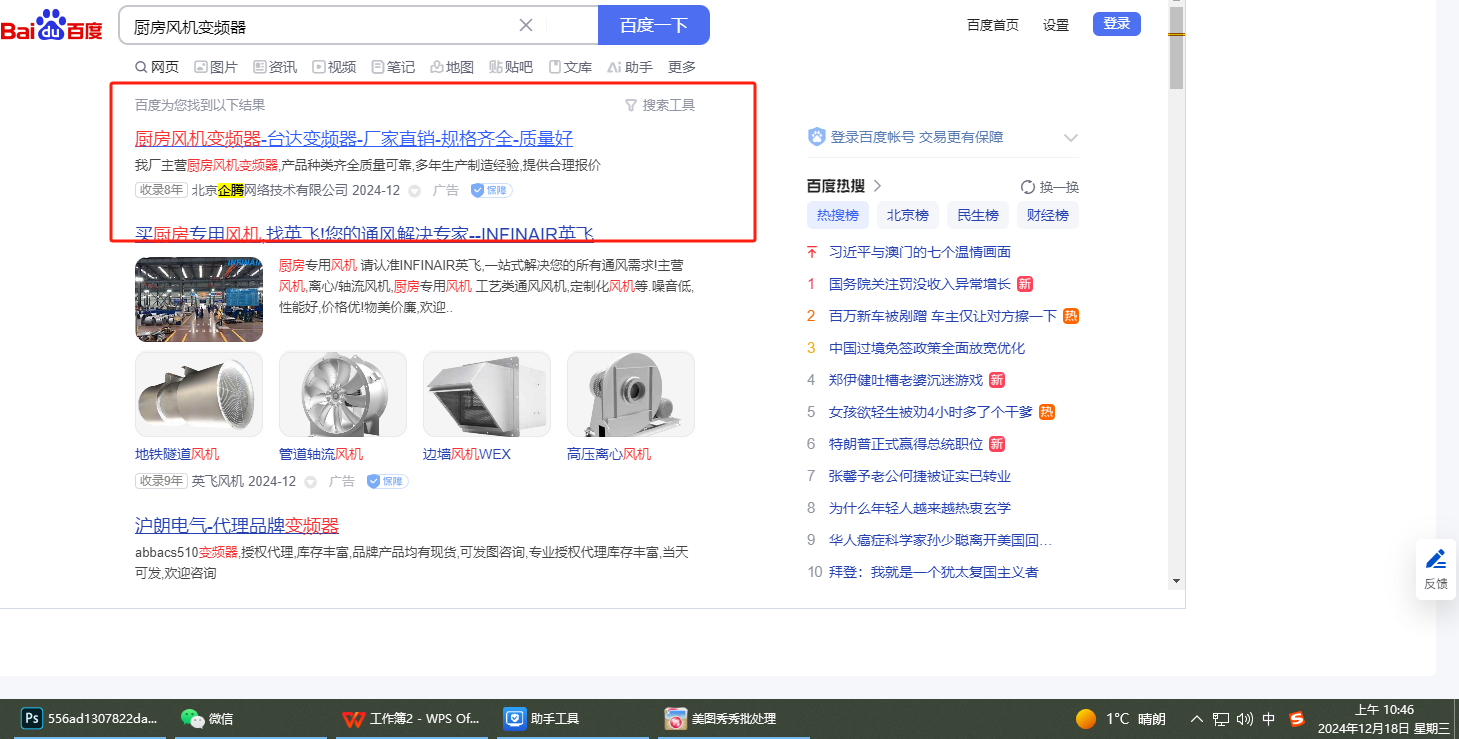Click the 反馈 feedback button
The image size is (1459, 739).
[x=1436, y=569]
